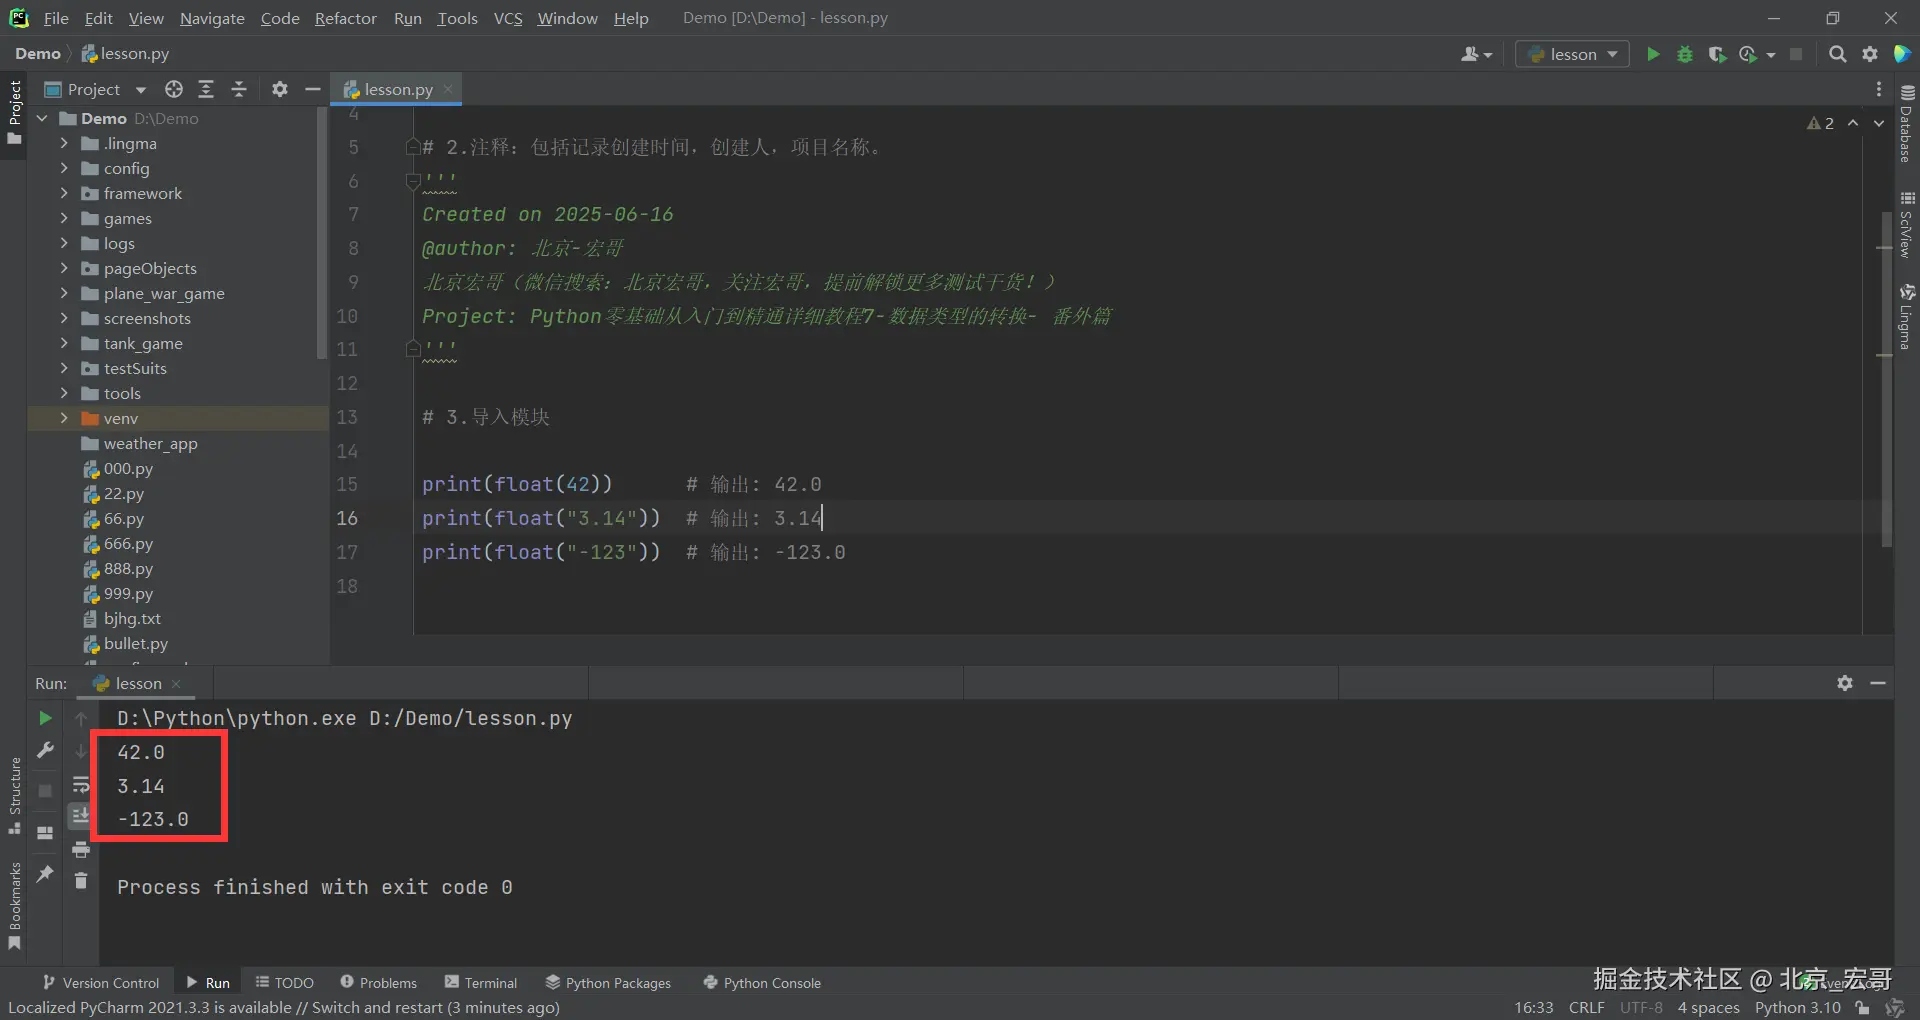Viewport: 1920px width, 1020px height.
Task: Toggle the Database tool window
Action: tap(1907, 123)
